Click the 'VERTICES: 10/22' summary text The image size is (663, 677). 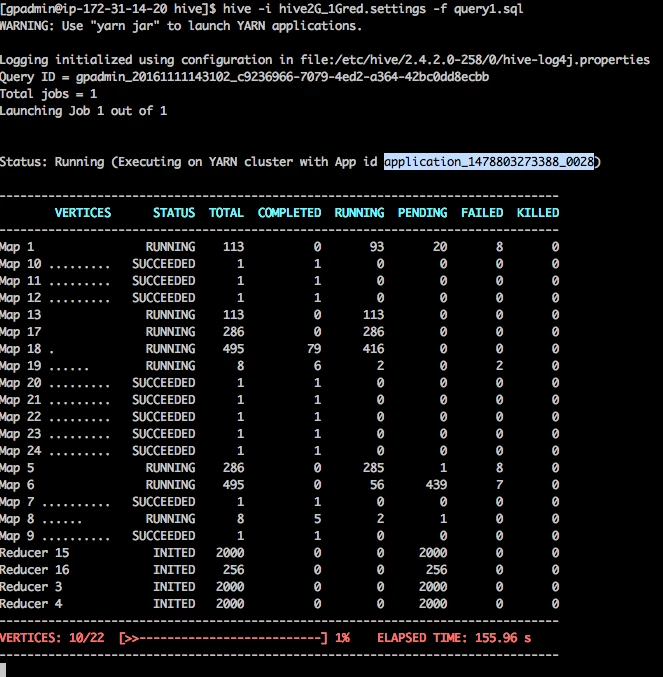tap(52, 638)
